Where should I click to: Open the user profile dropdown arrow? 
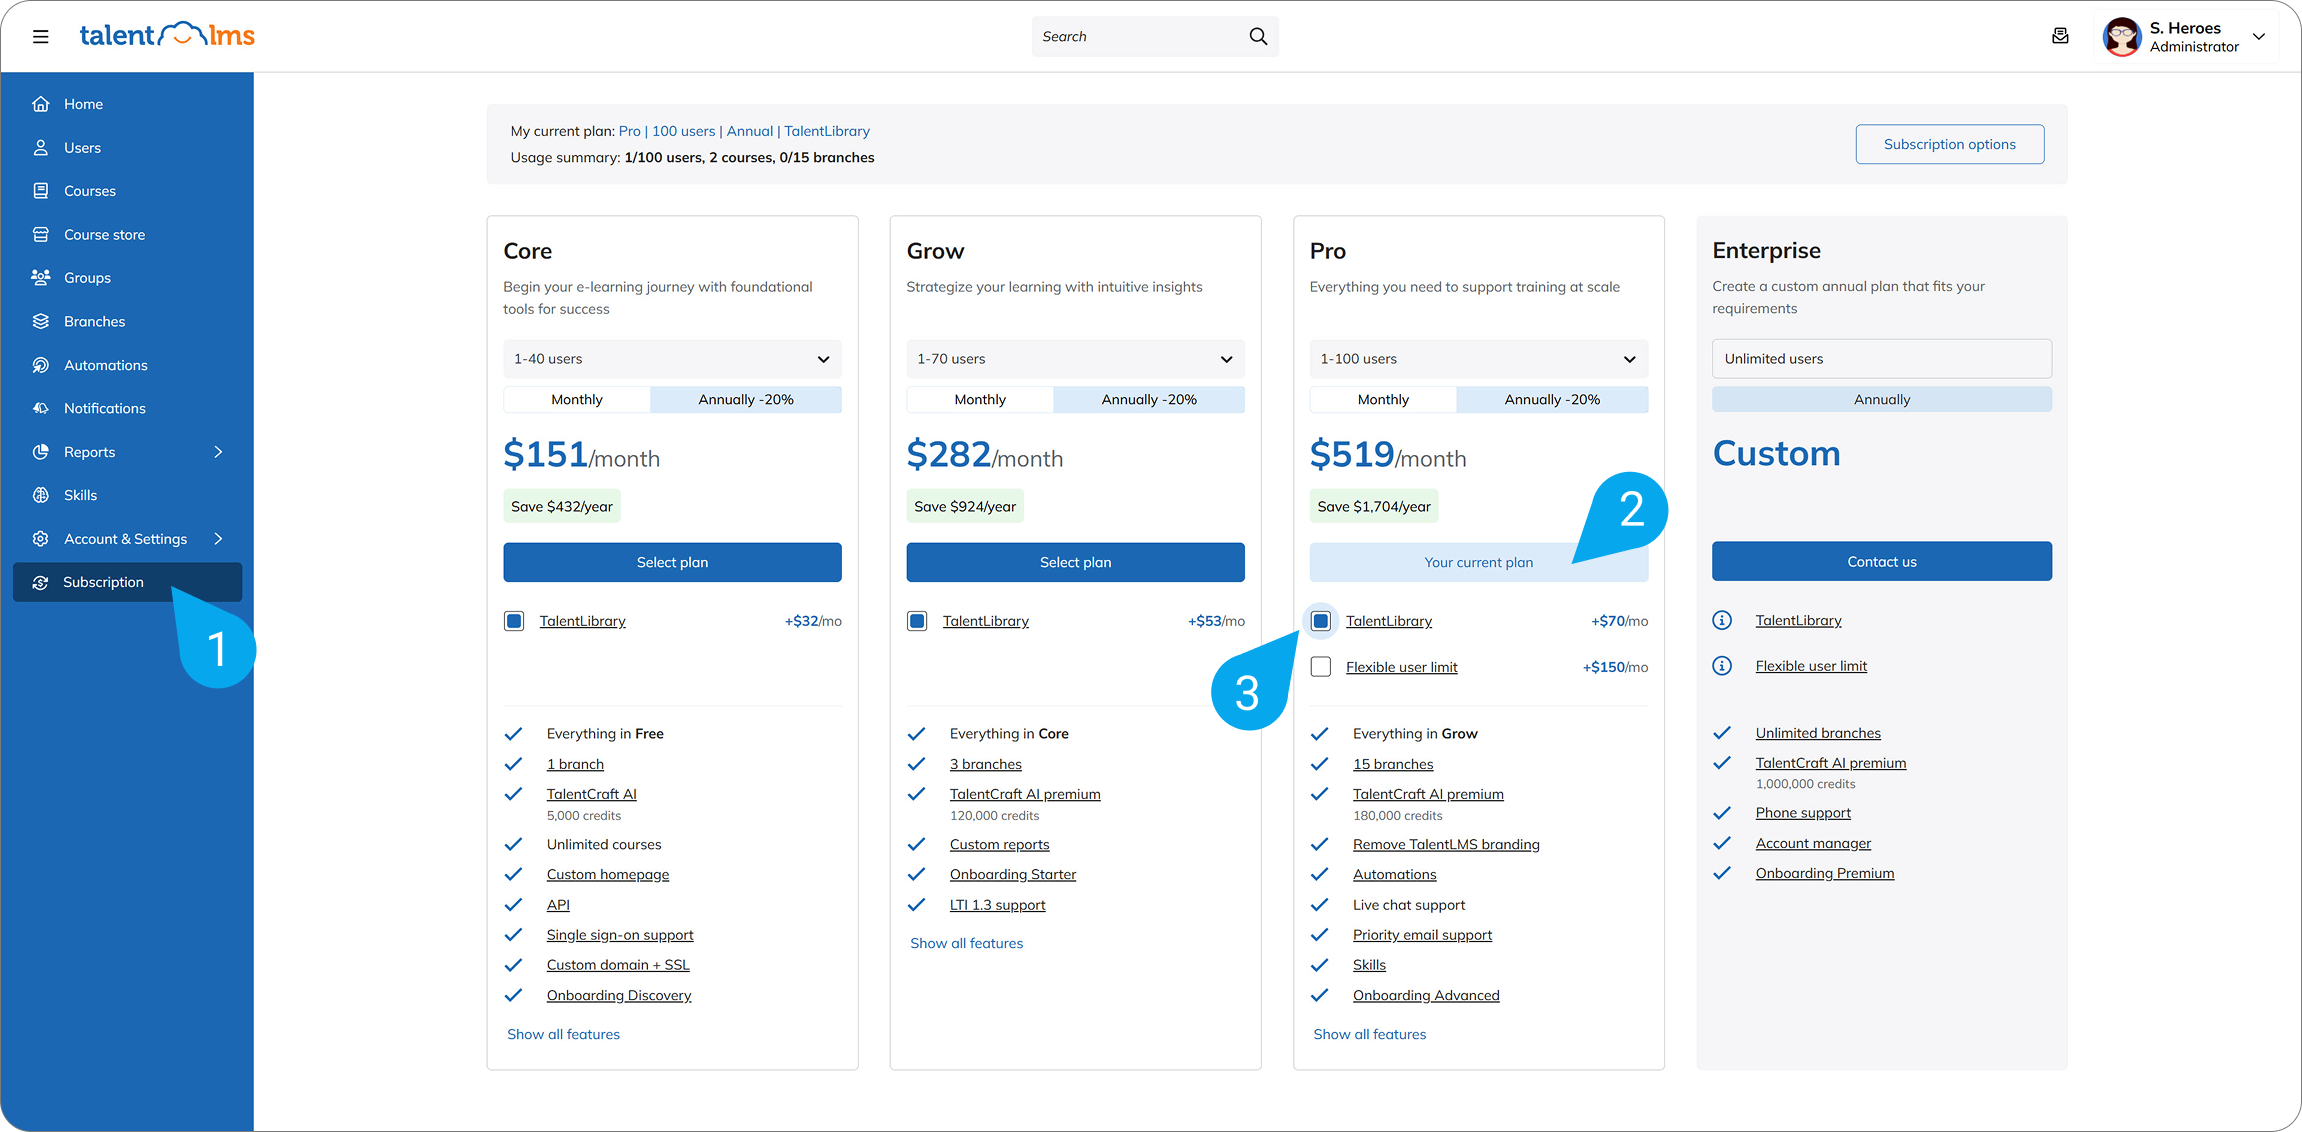2259,36
